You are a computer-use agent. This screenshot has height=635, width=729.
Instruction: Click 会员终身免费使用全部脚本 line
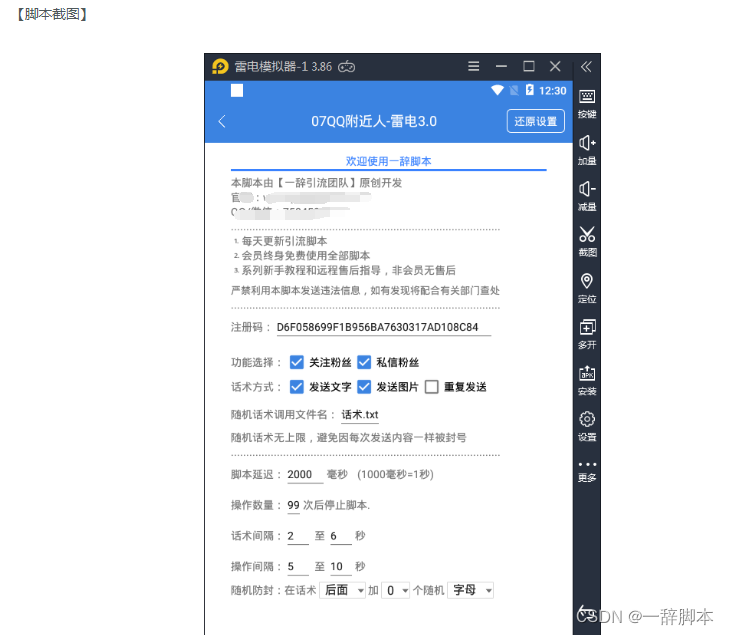tap(305, 256)
